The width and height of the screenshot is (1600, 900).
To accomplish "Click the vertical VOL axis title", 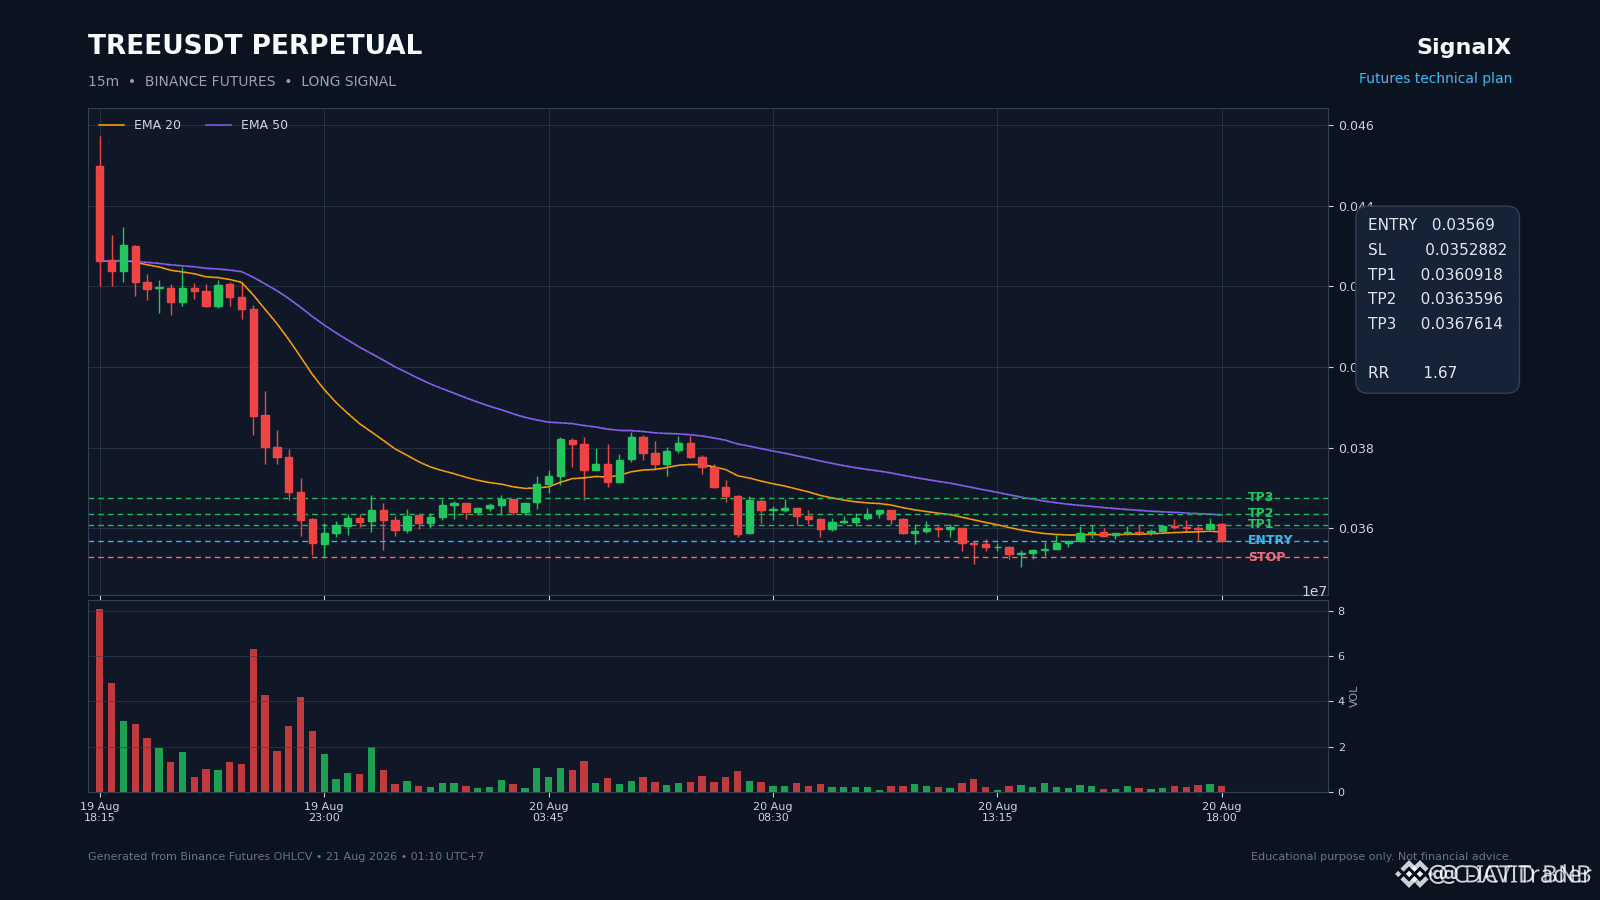I will pyautogui.click(x=1354, y=697).
